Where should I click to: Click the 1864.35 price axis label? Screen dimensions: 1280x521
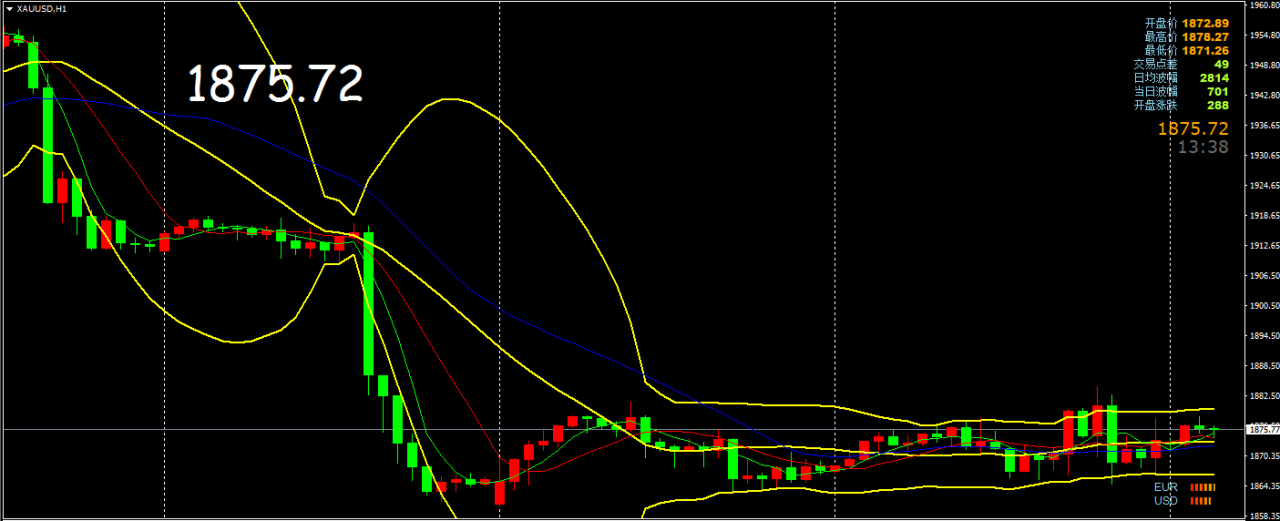click(x=1264, y=485)
